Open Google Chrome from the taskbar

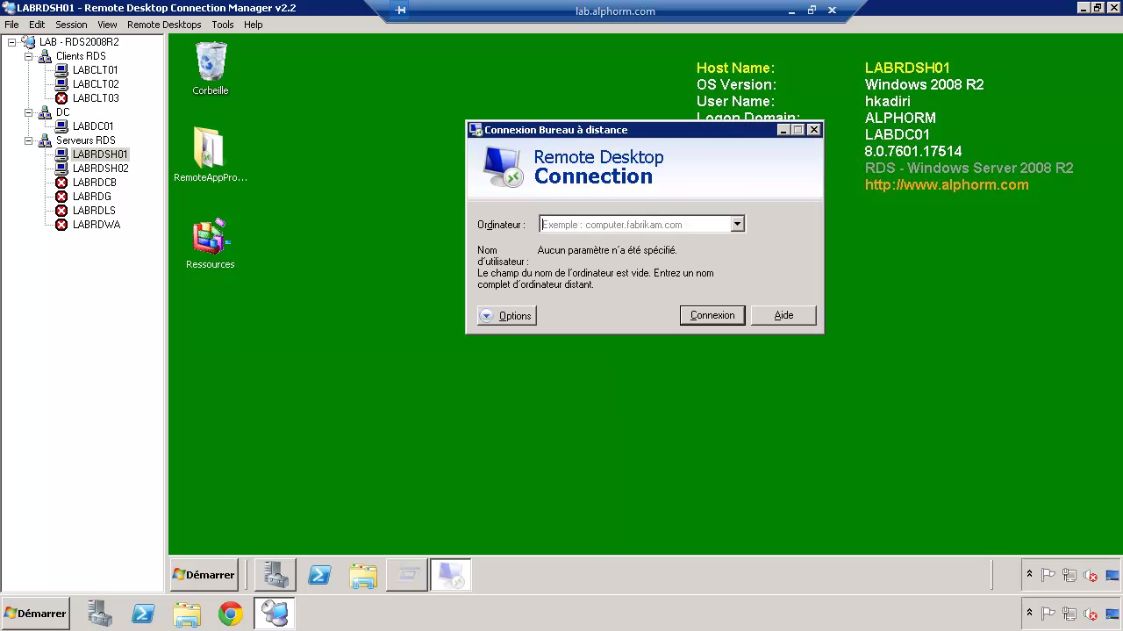click(230, 614)
